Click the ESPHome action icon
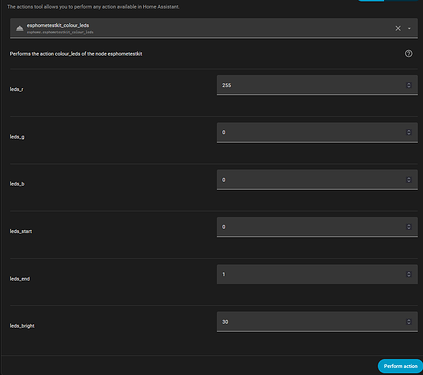 pos(20,28)
